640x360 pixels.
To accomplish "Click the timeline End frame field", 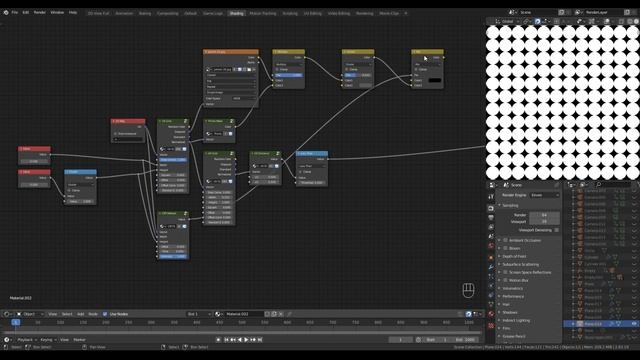I will tap(464, 340).
